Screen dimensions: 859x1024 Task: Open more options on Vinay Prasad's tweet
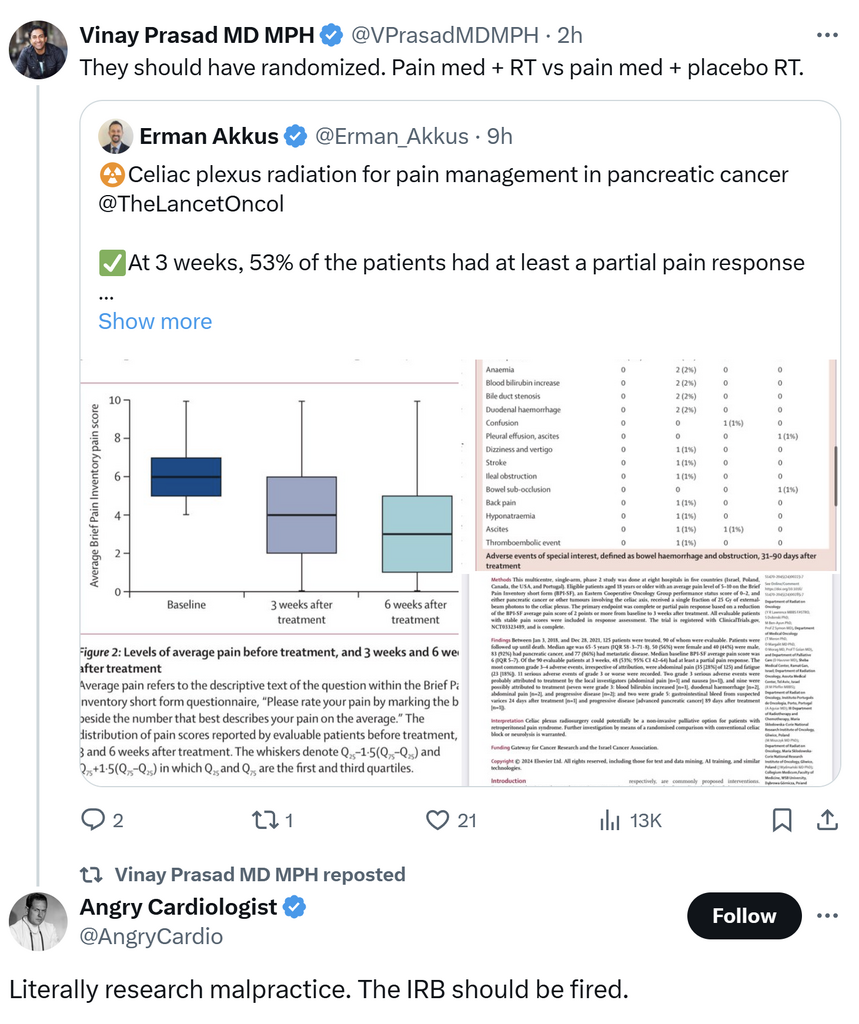pos(826,35)
